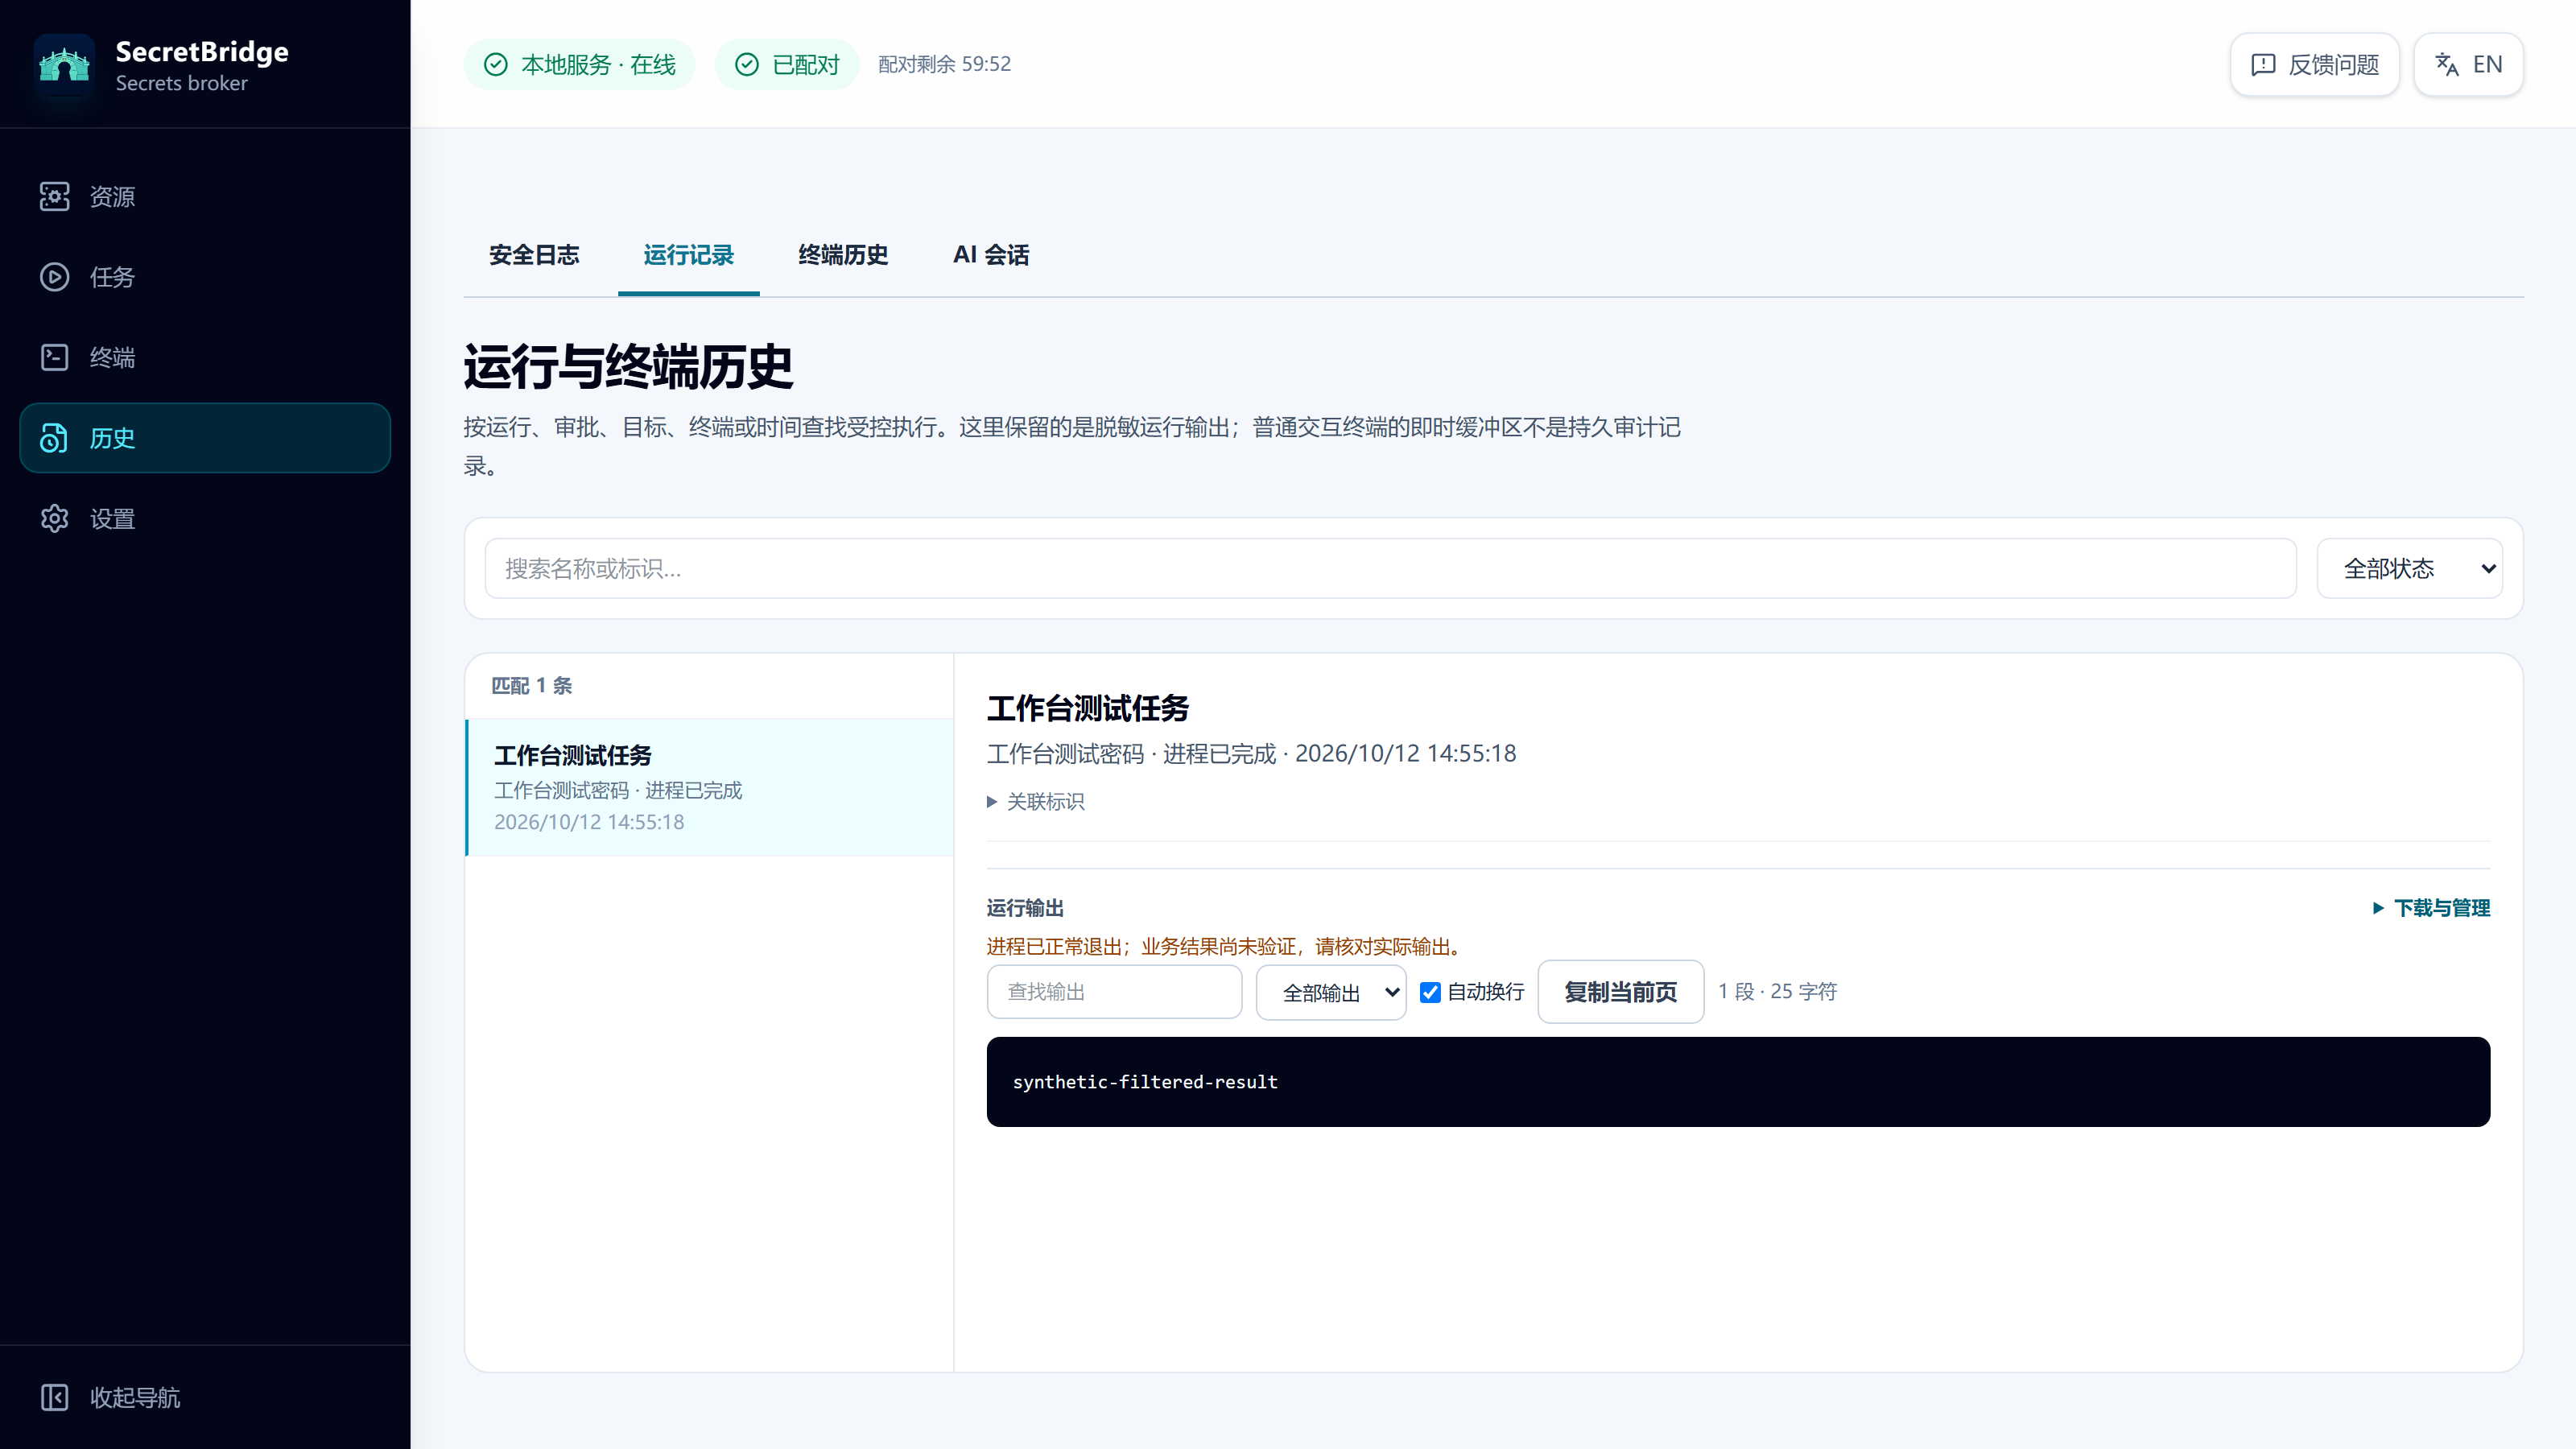
Task: Open the 资源 resources sidebar icon
Action: 54,196
